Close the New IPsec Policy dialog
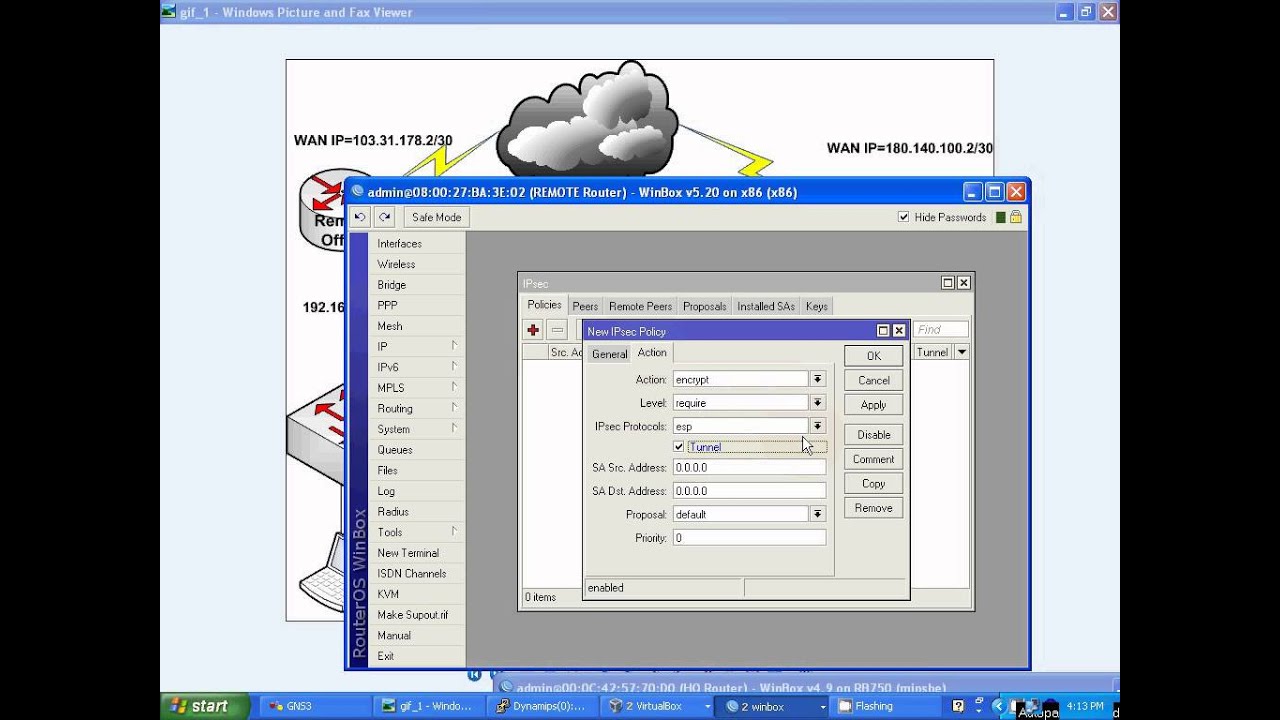 (x=899, y=331)
